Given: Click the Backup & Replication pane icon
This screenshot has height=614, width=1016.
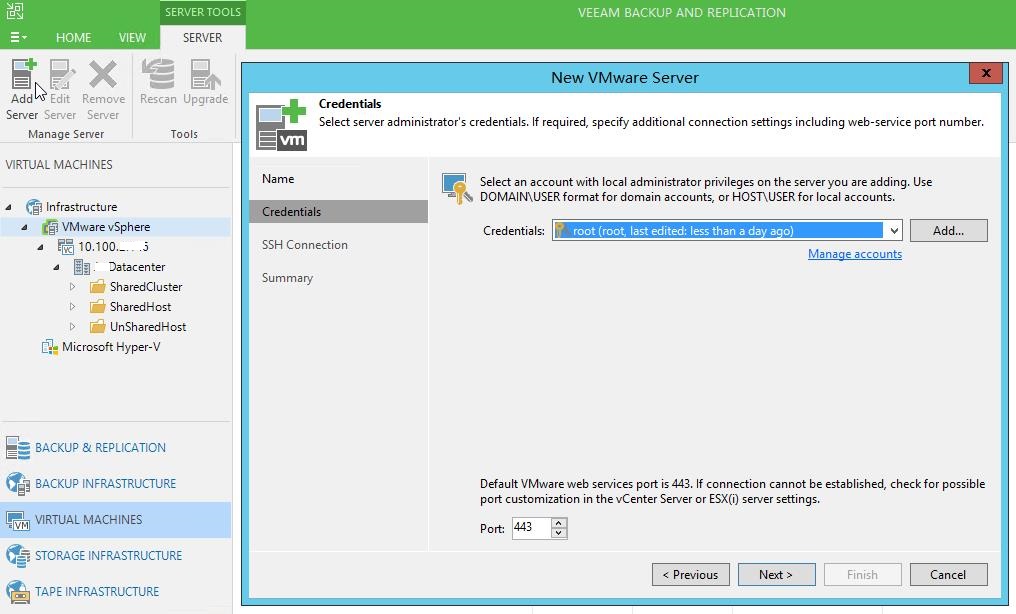Looking at the screenshot, I should (x=17, y=448).
